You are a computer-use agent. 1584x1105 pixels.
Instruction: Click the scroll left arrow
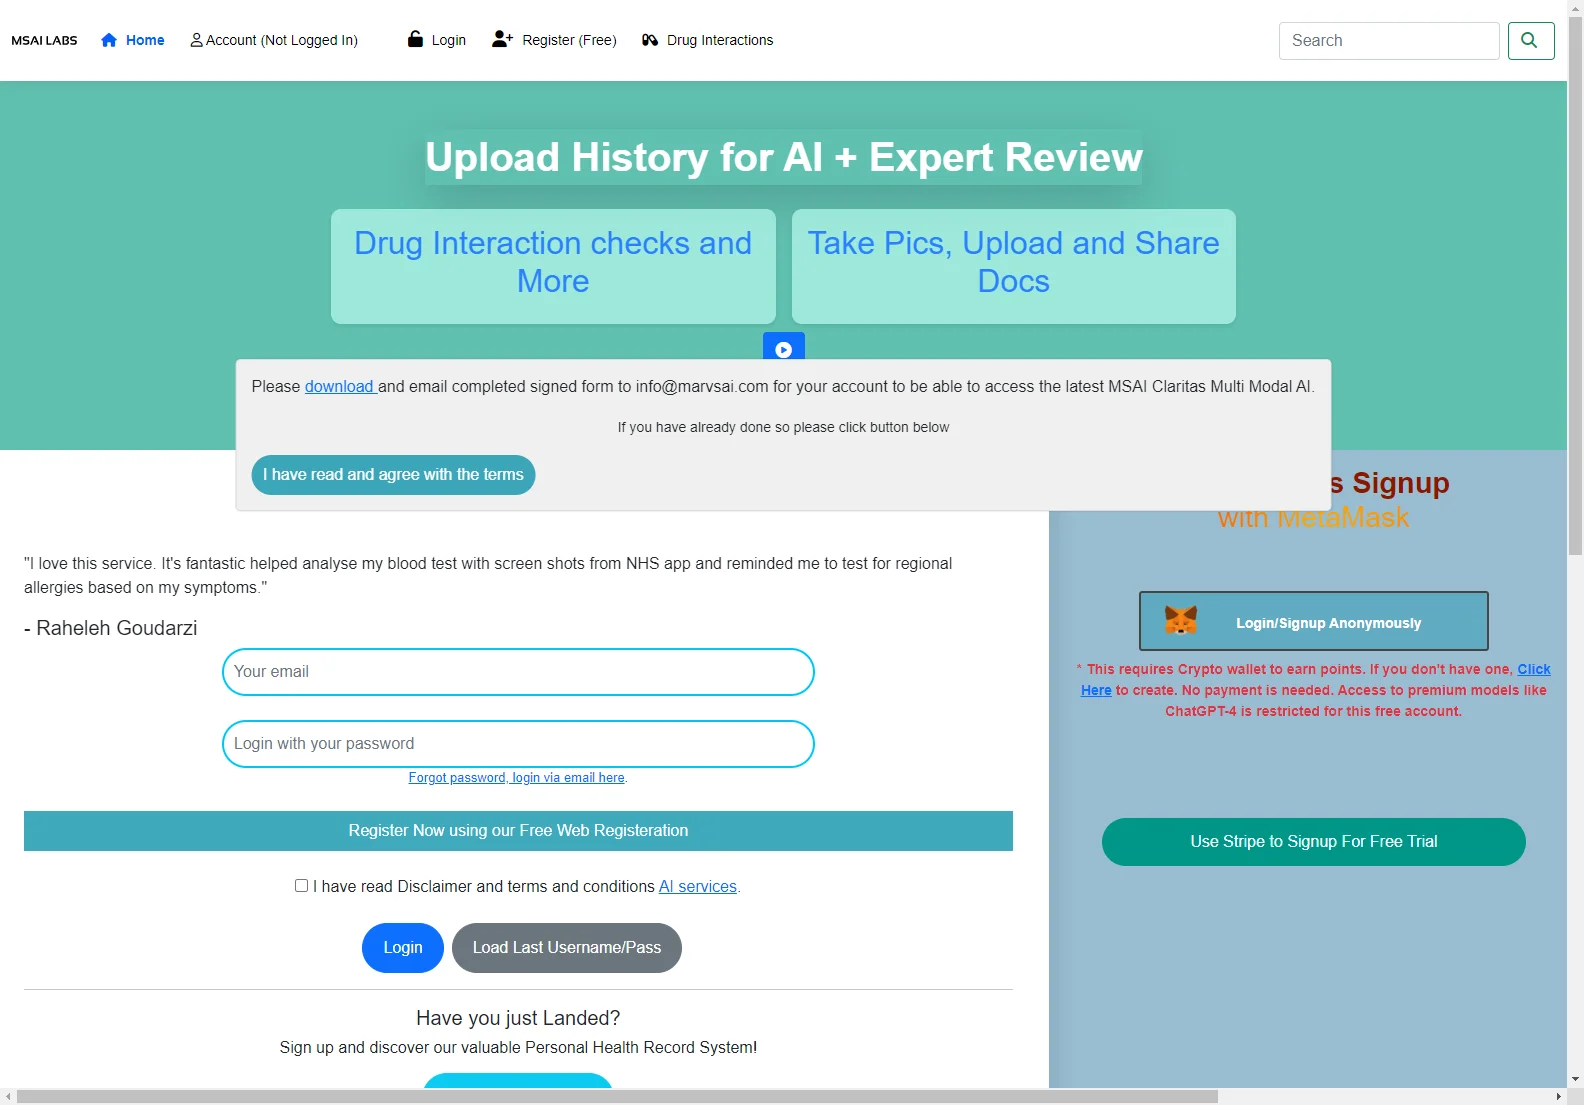[x=8, y=1097]
